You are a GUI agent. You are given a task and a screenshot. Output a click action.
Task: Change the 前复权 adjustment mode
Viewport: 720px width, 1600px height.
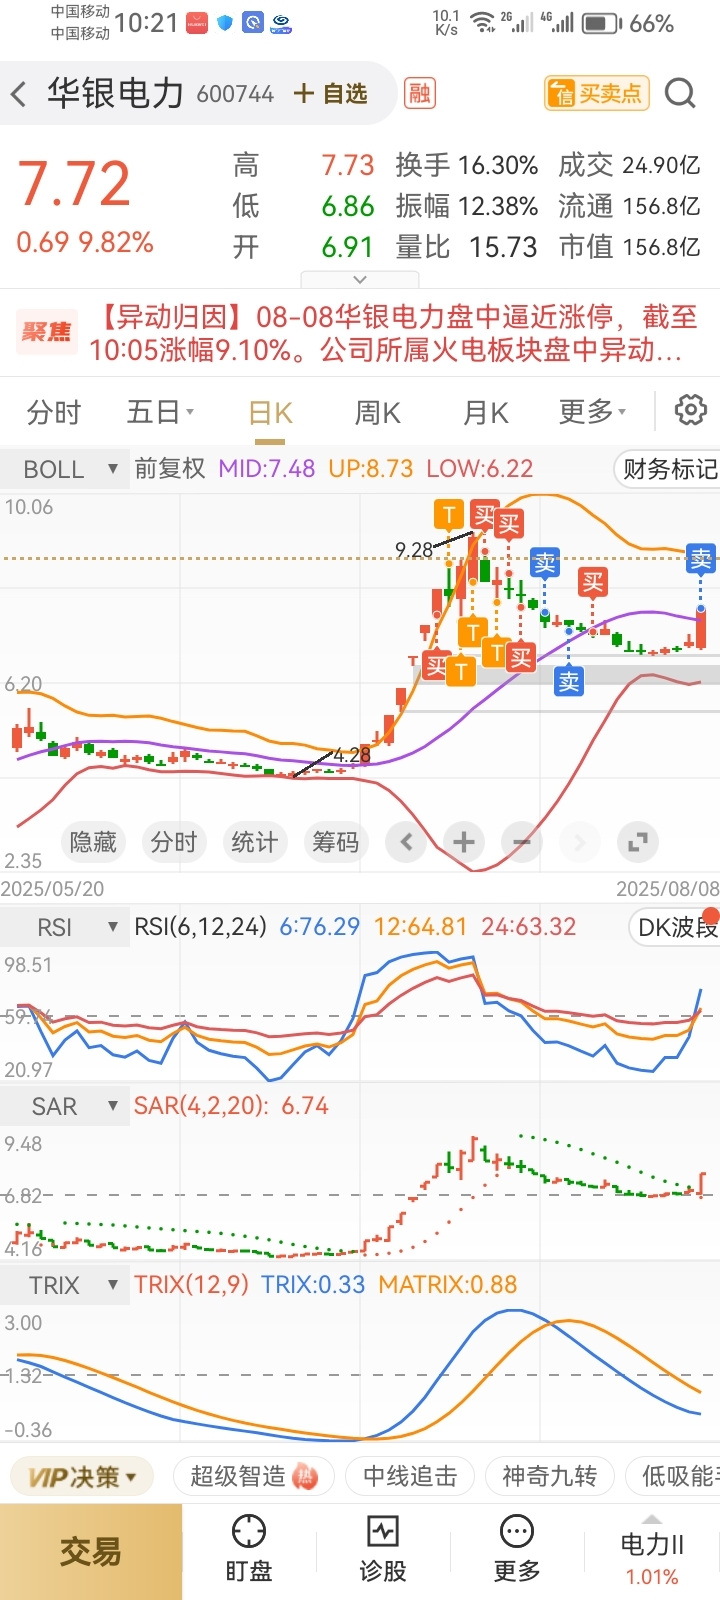[x=170, y=468]
